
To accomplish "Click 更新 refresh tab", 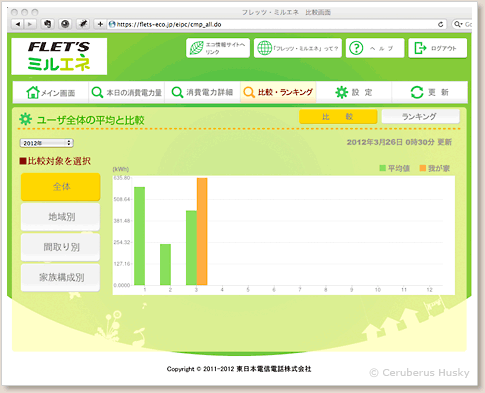I will pos(430,92).
